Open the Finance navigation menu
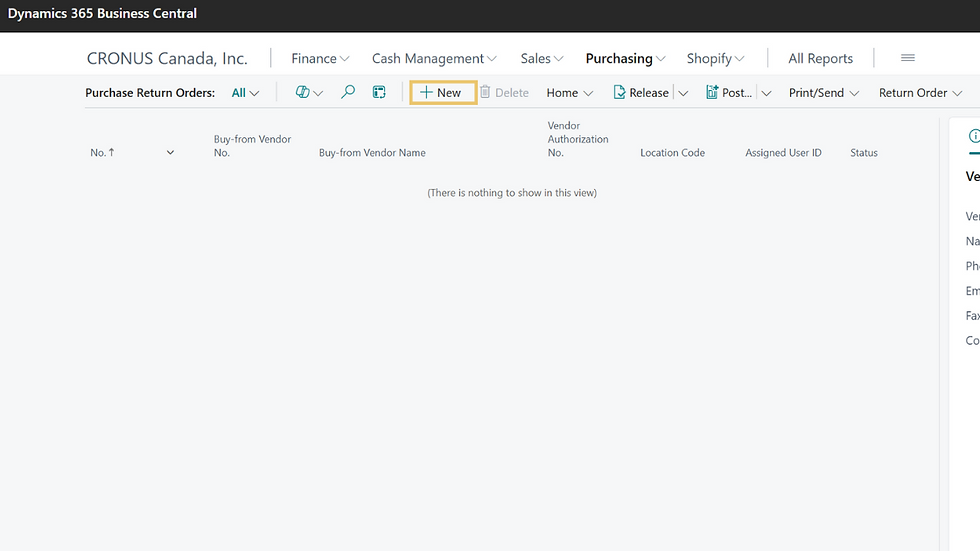Viewport: 980px width, 551px height. coord(320,58)
